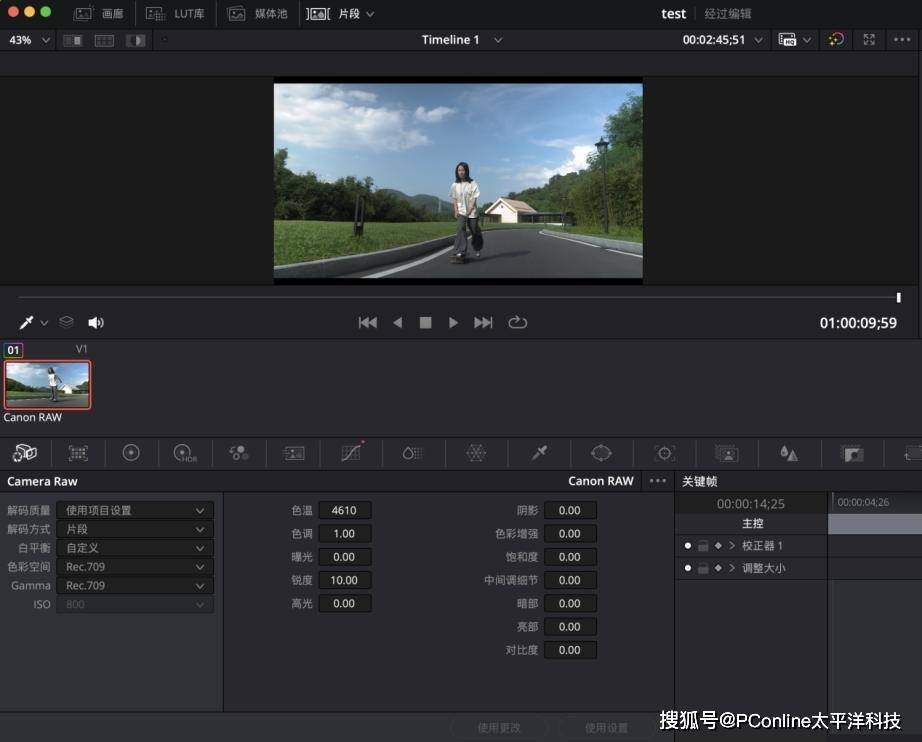
Task: Select the Canon RAW clip thumbnail
Action: coord(47,385)
